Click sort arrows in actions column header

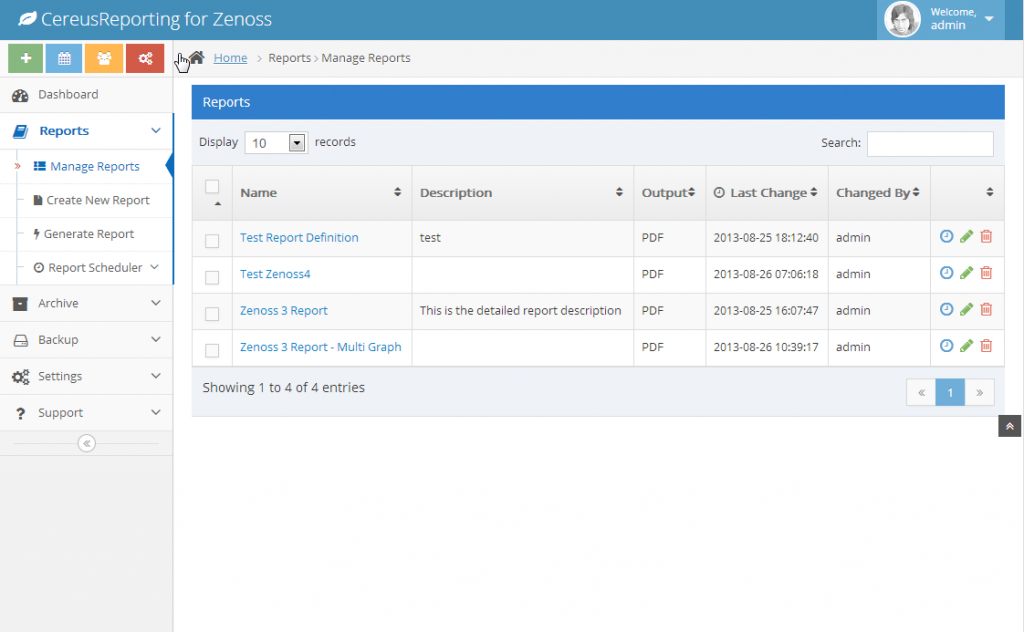click(989, 192)
